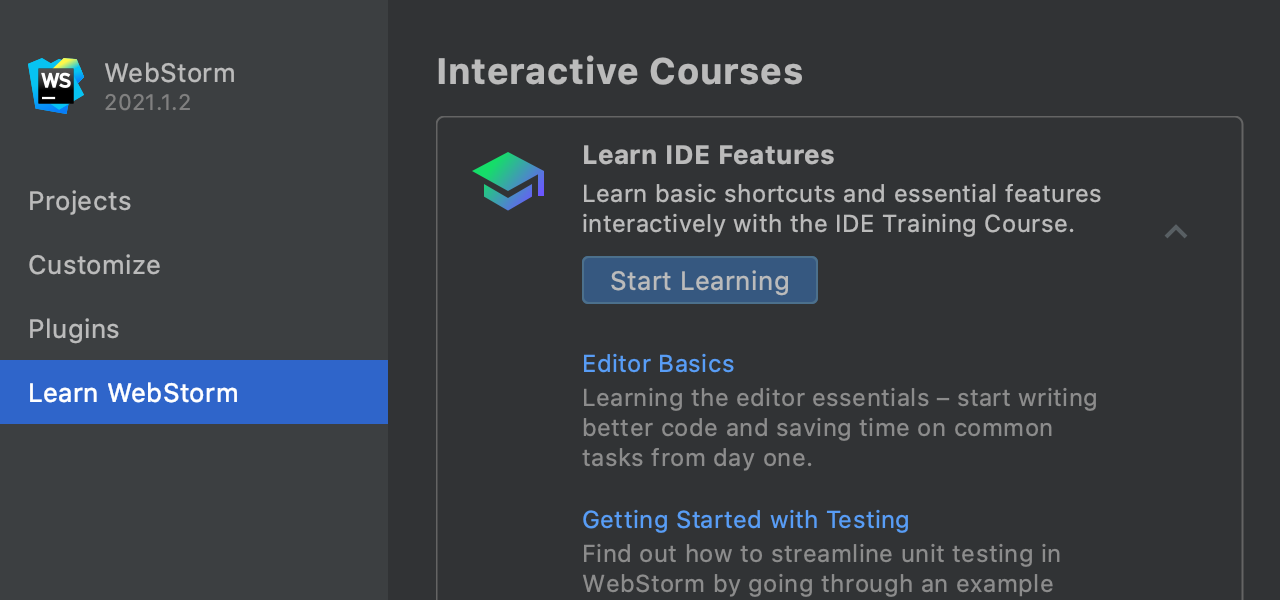Click the WebStorm WS logo icon
Screen dimensions: 1280x600
55,85
